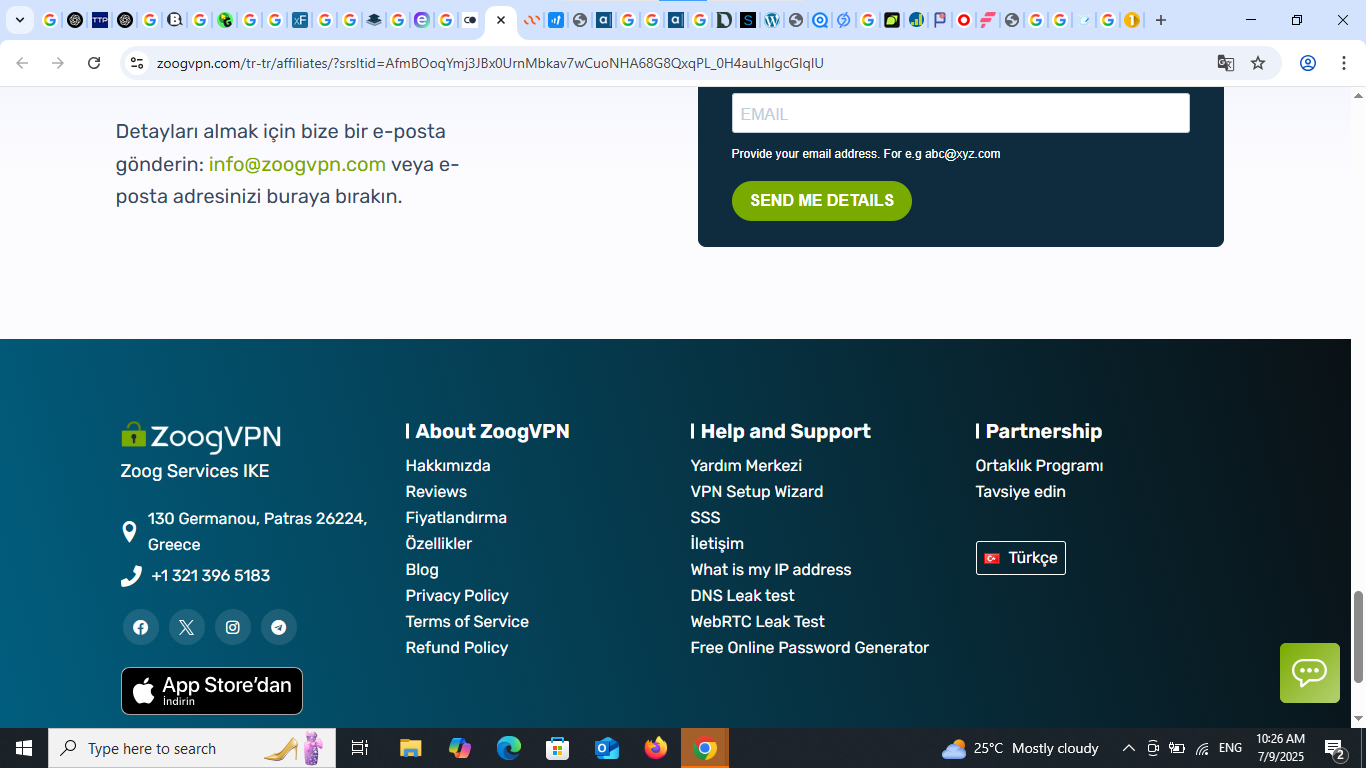Open Microsoft Store from taskbar

[558, 748]
